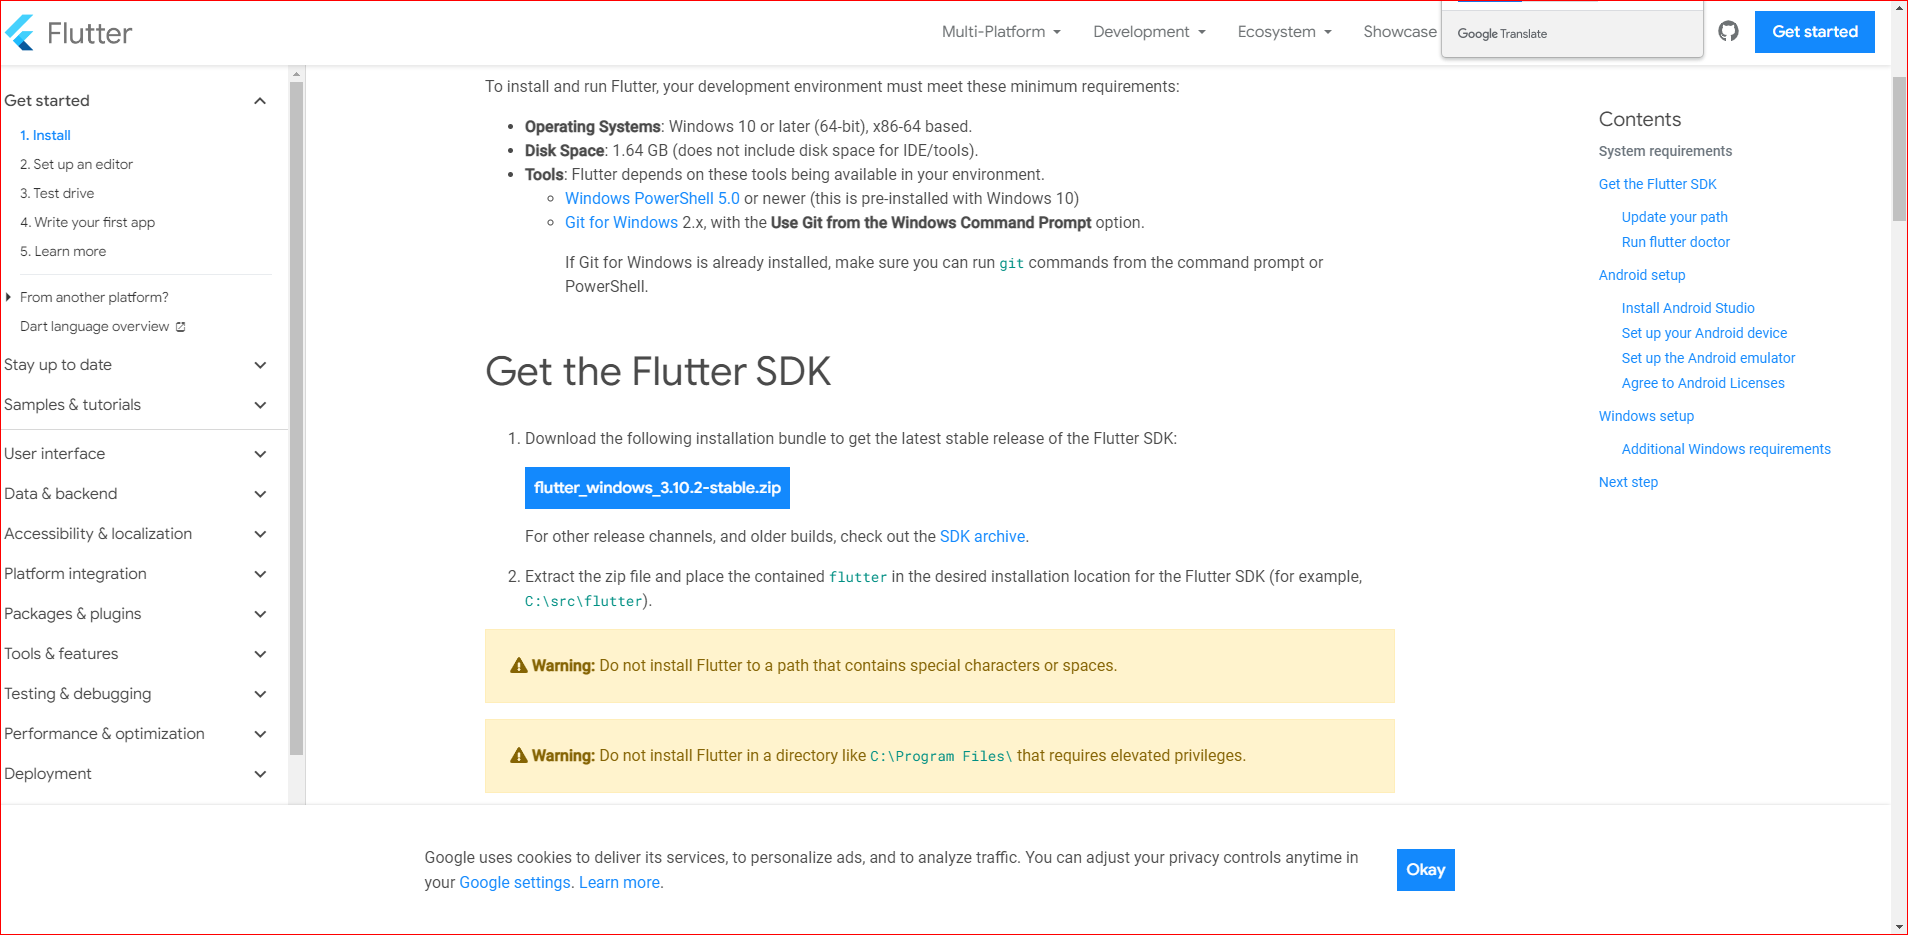Click the main page vertical scrollbar
The image size is (1908, 935).
click(x=1899, y=148)
